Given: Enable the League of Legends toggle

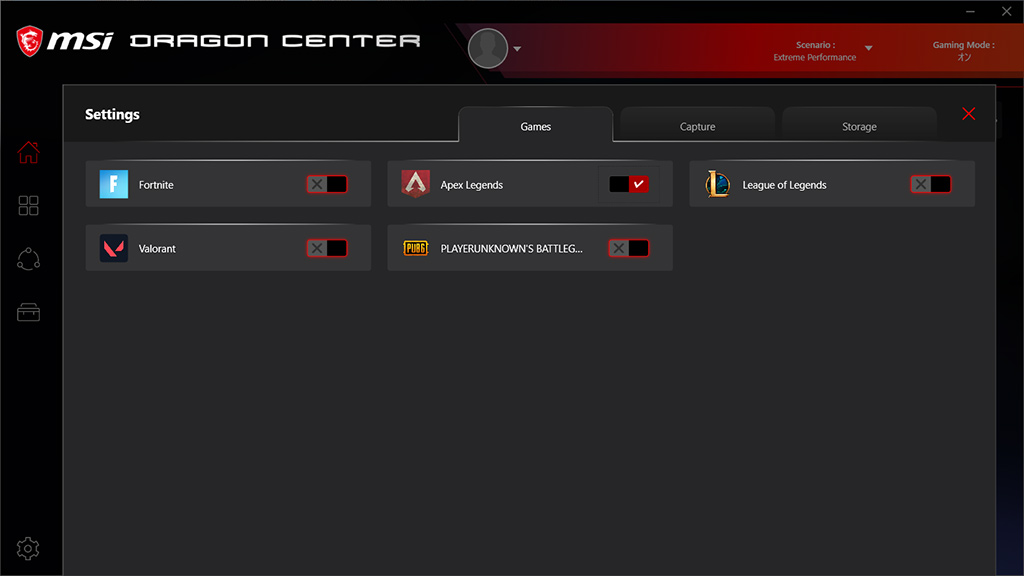Looking at the screenshot, I should [x=931, y=184].
